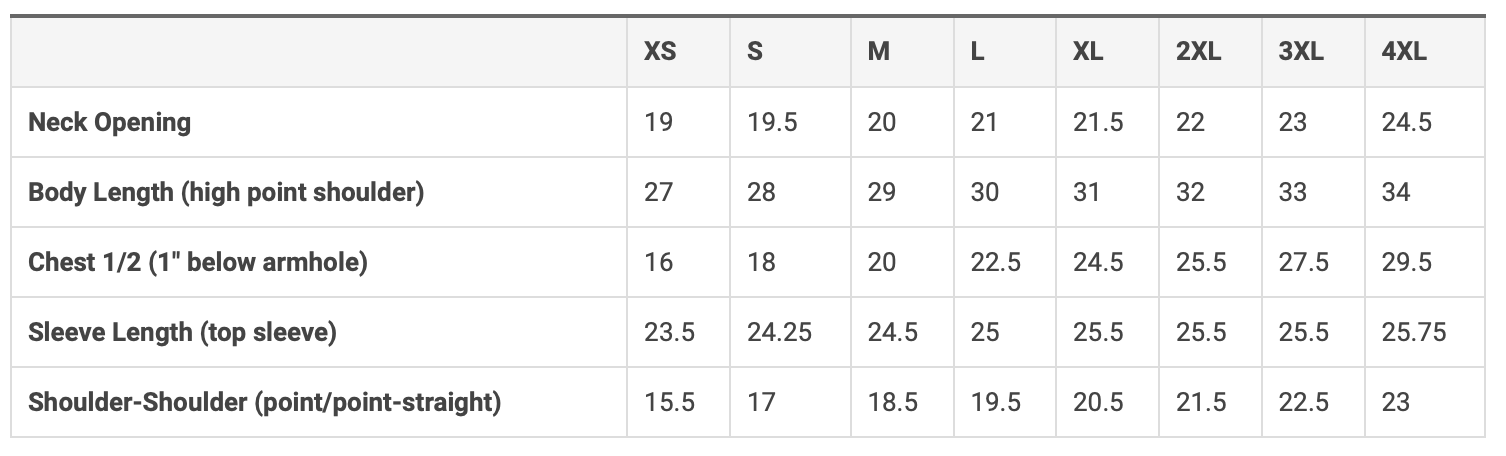This screenshot has height=456, width=1506.
Task: Click the Neck Opening value 19.5
Action: coord(772,122)
